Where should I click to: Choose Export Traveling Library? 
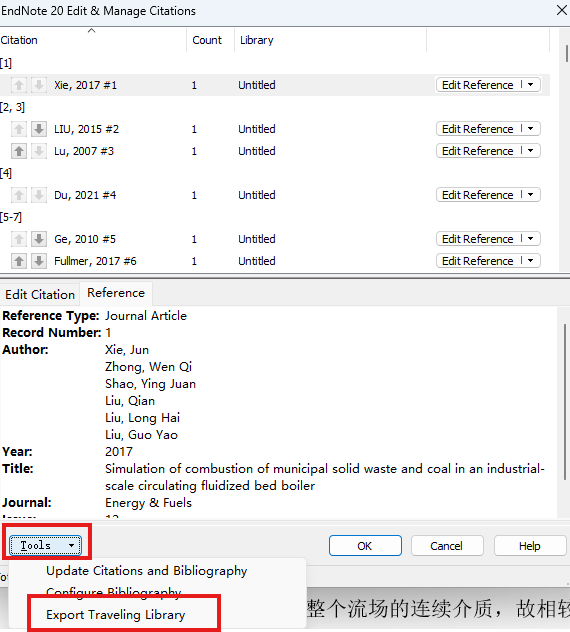click(116, 615)
